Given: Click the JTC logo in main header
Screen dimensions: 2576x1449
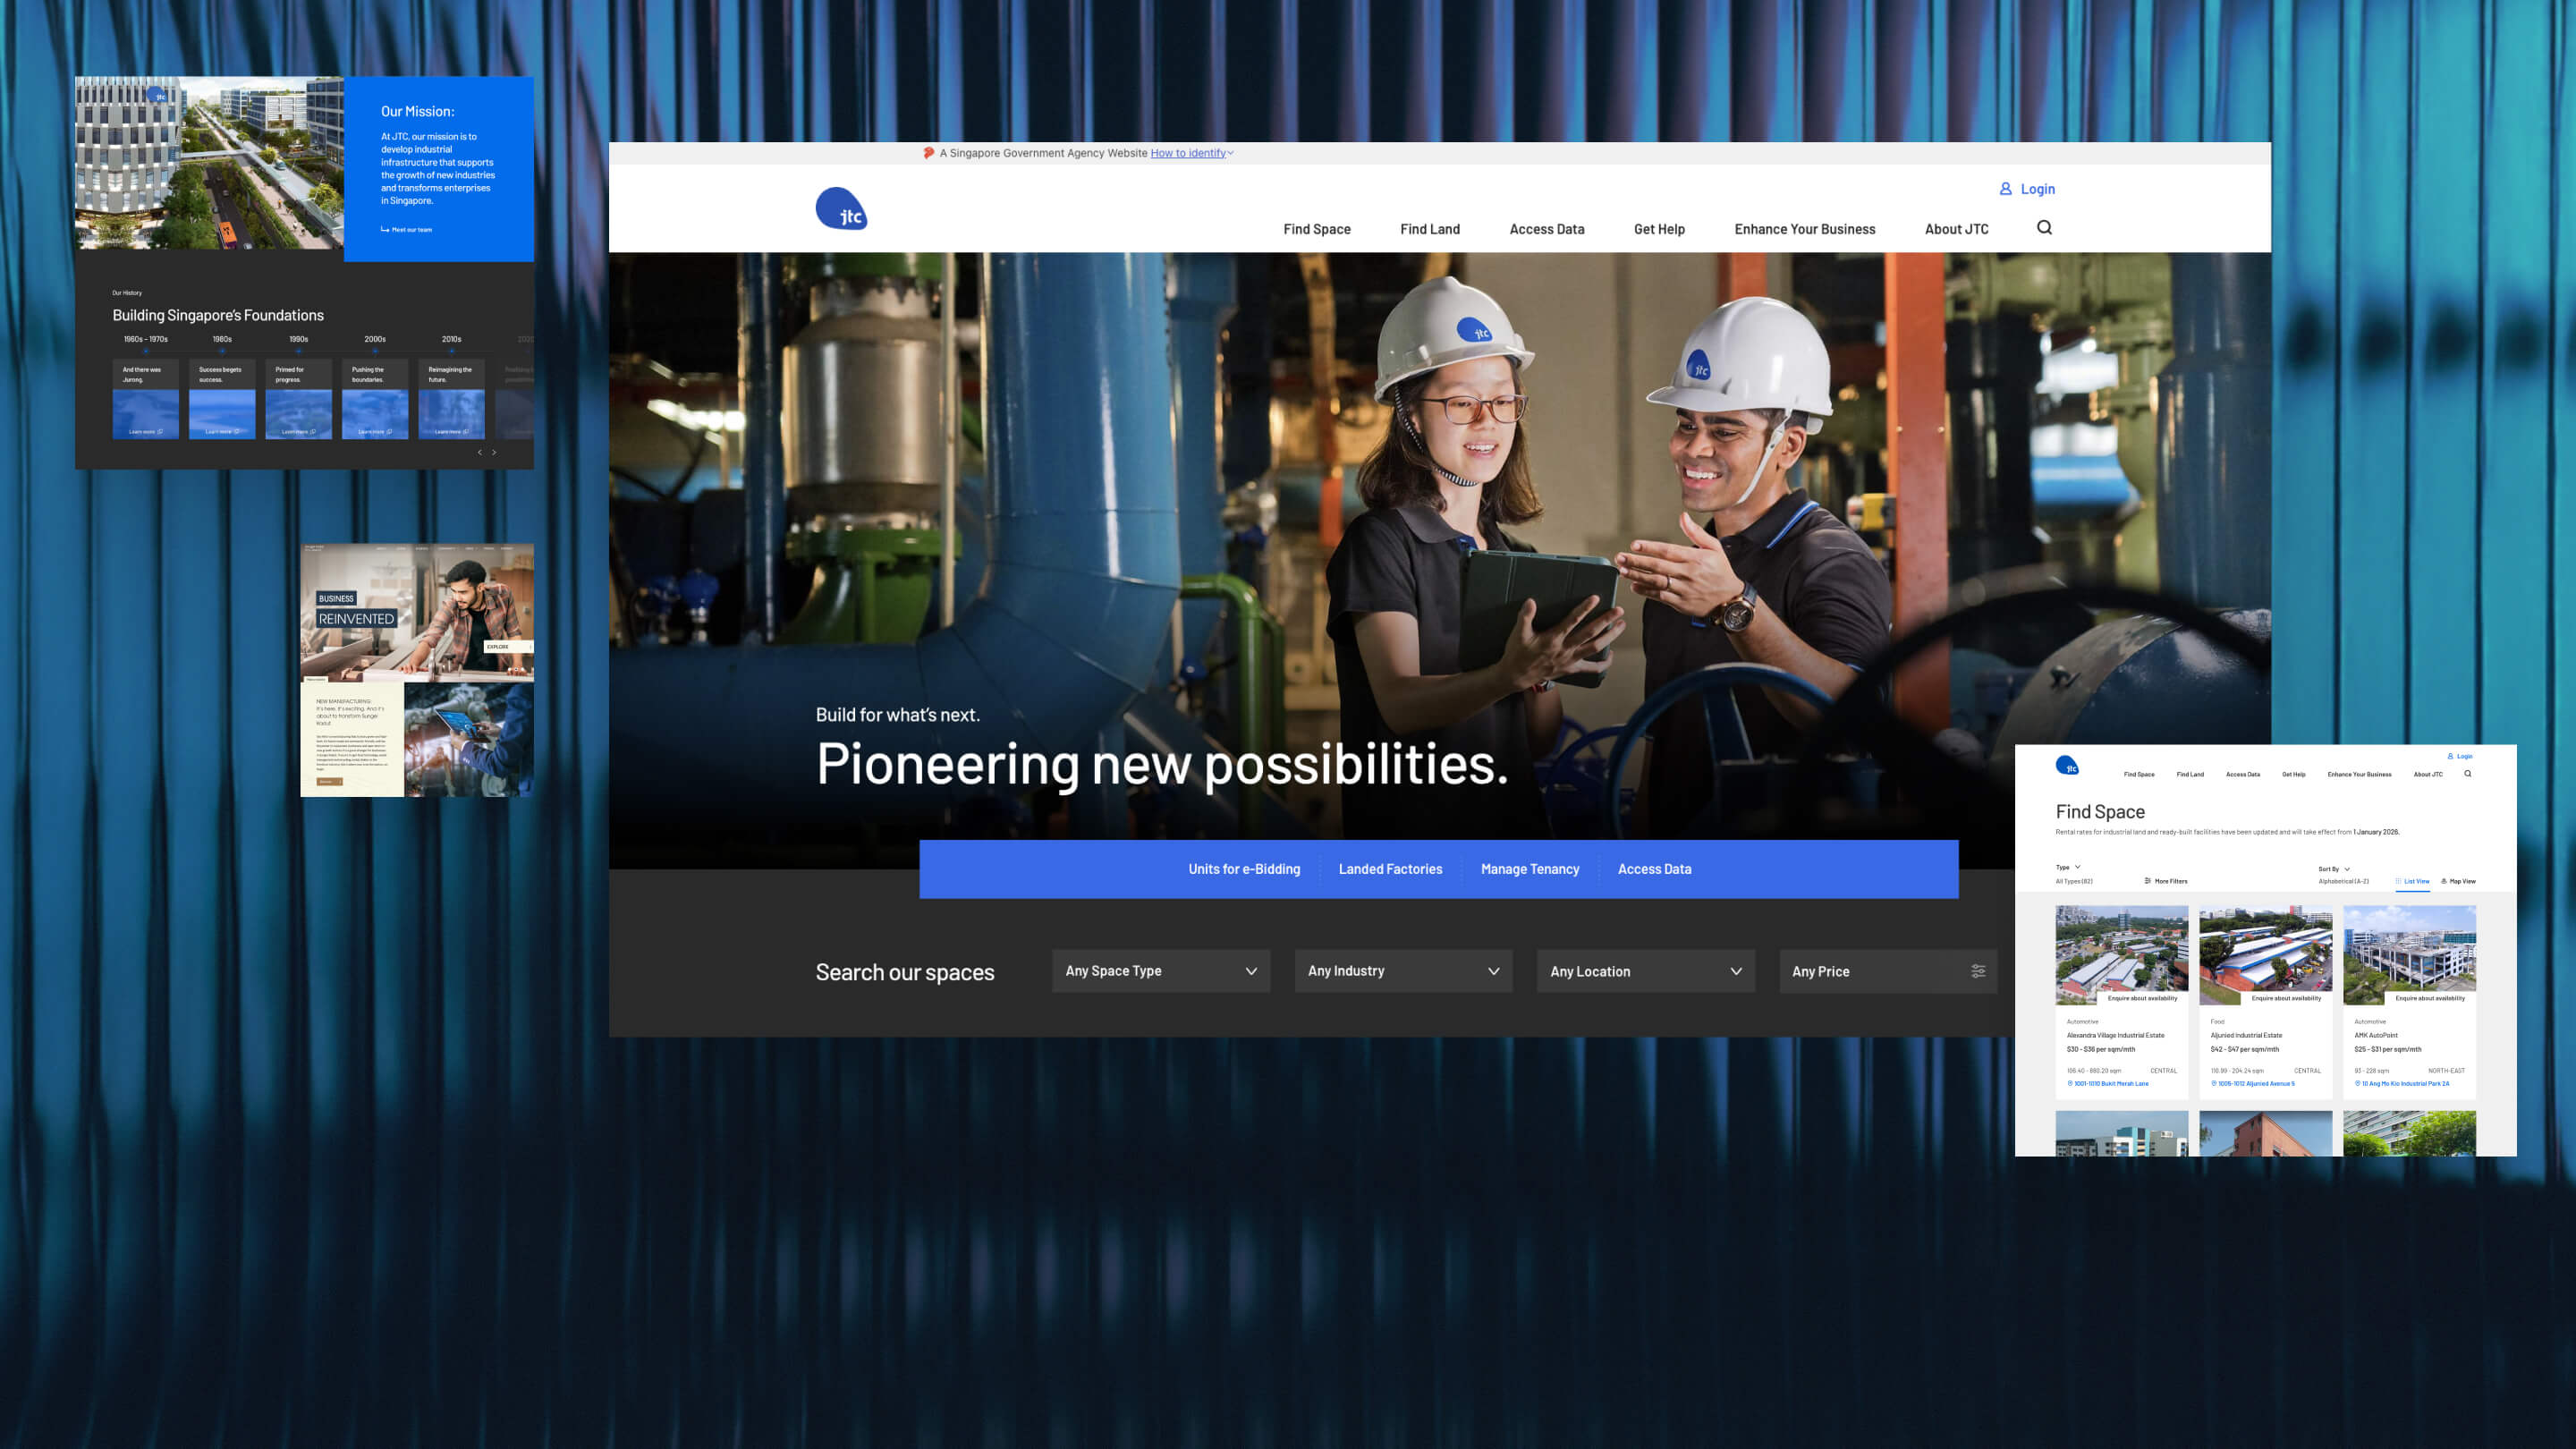Looking at the screenshot, I should (x=841, y=209).
